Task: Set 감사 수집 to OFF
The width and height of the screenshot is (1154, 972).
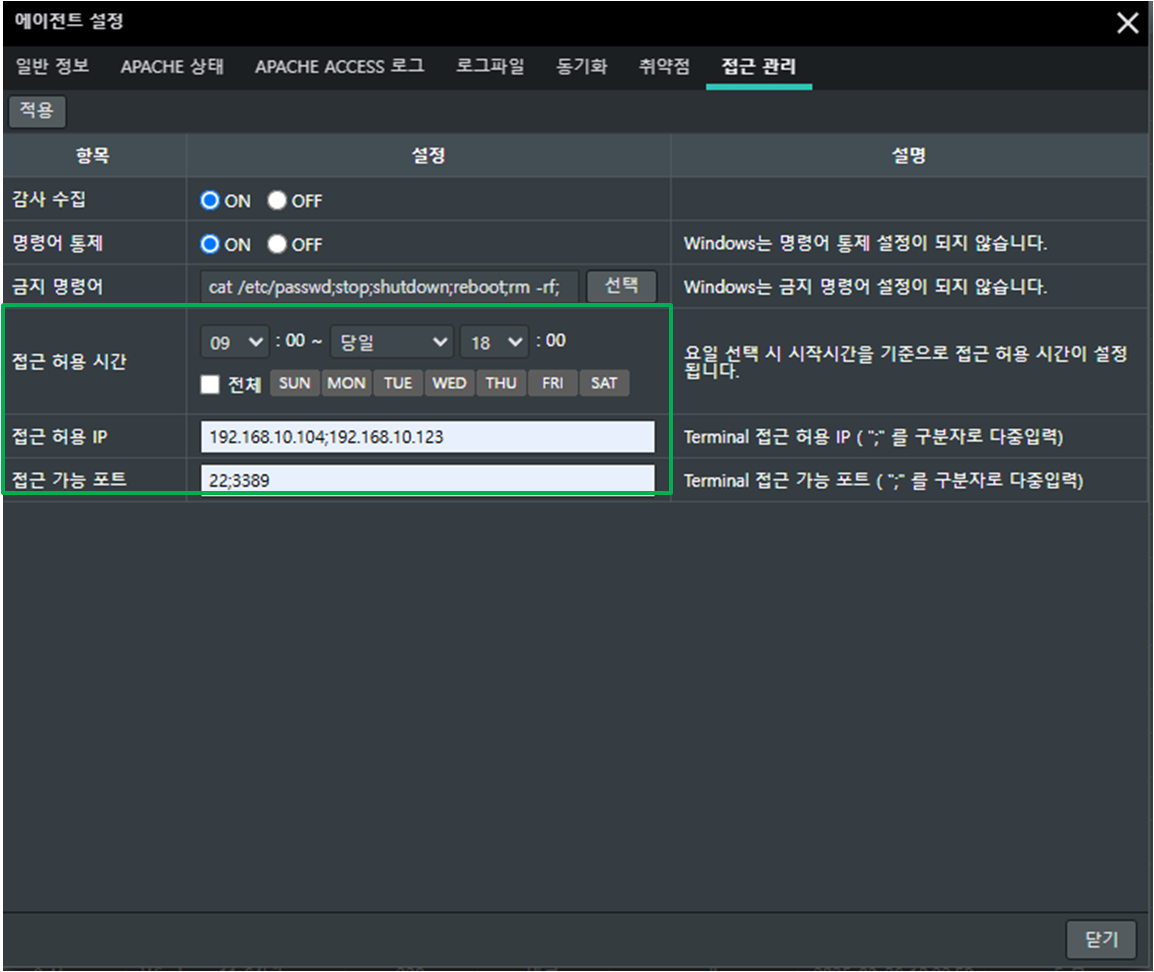Action: pyautogui.click(x=277, y=201)
